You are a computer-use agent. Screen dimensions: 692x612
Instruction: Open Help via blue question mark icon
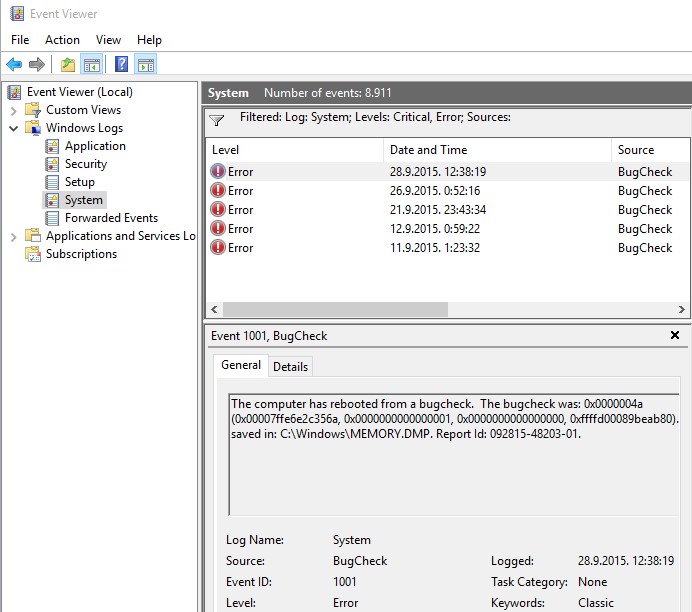(x=121, y=65)
